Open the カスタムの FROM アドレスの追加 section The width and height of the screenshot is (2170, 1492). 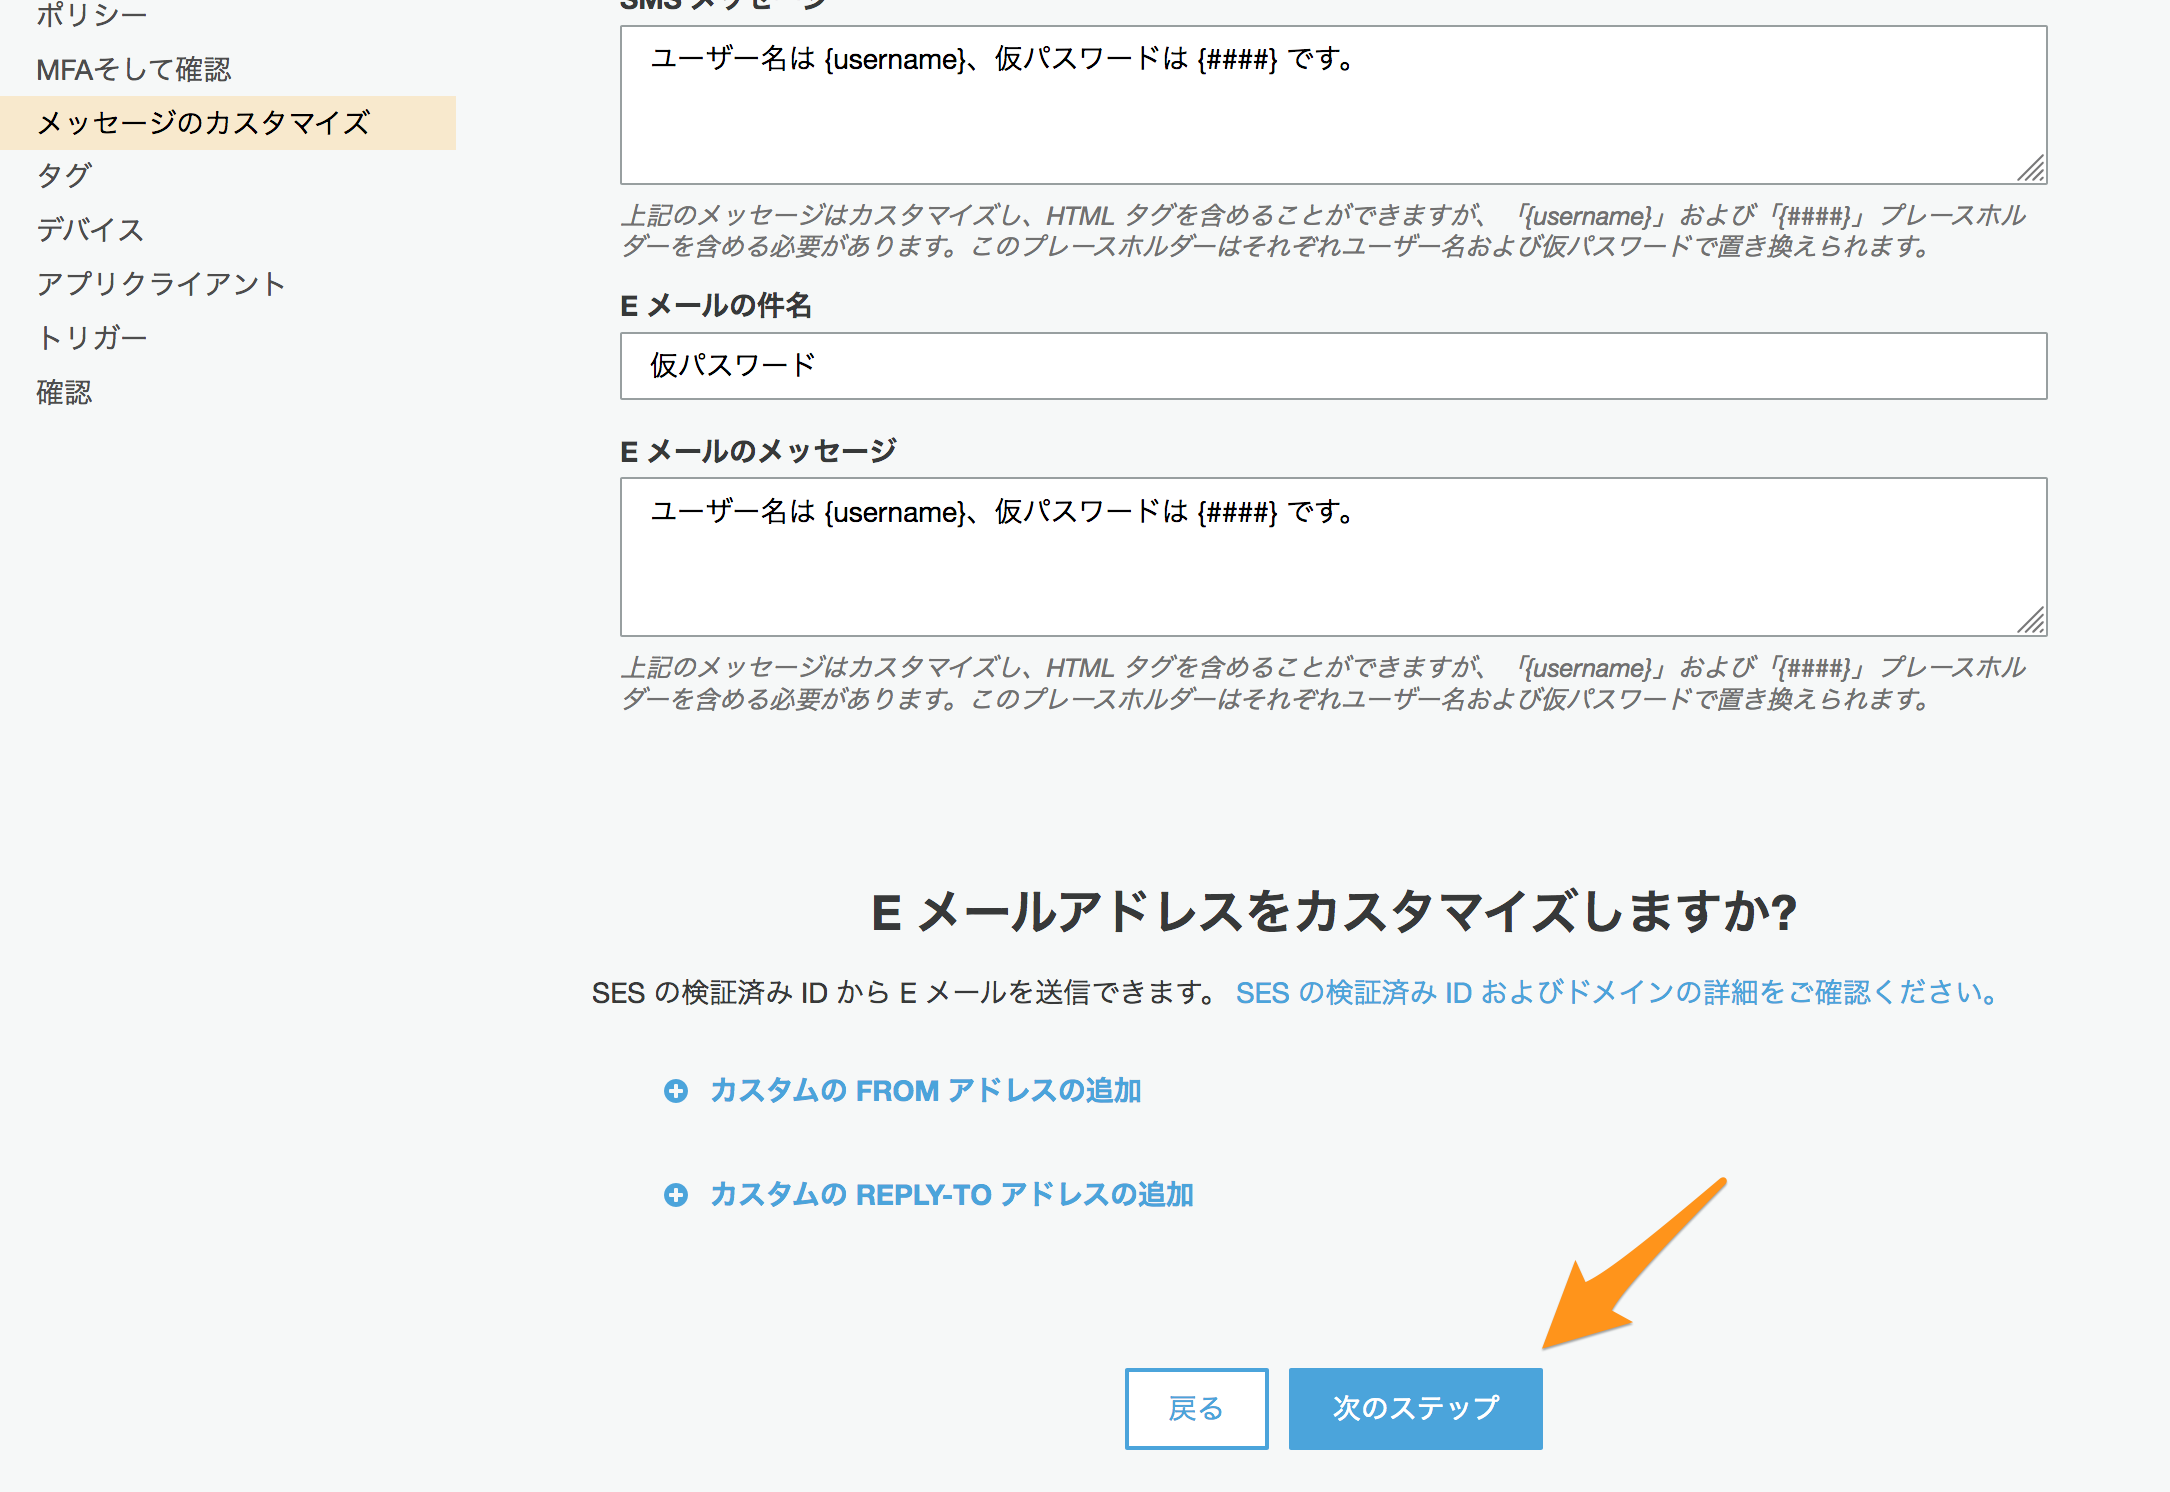pyautogui.click(x=925, y=1091)
